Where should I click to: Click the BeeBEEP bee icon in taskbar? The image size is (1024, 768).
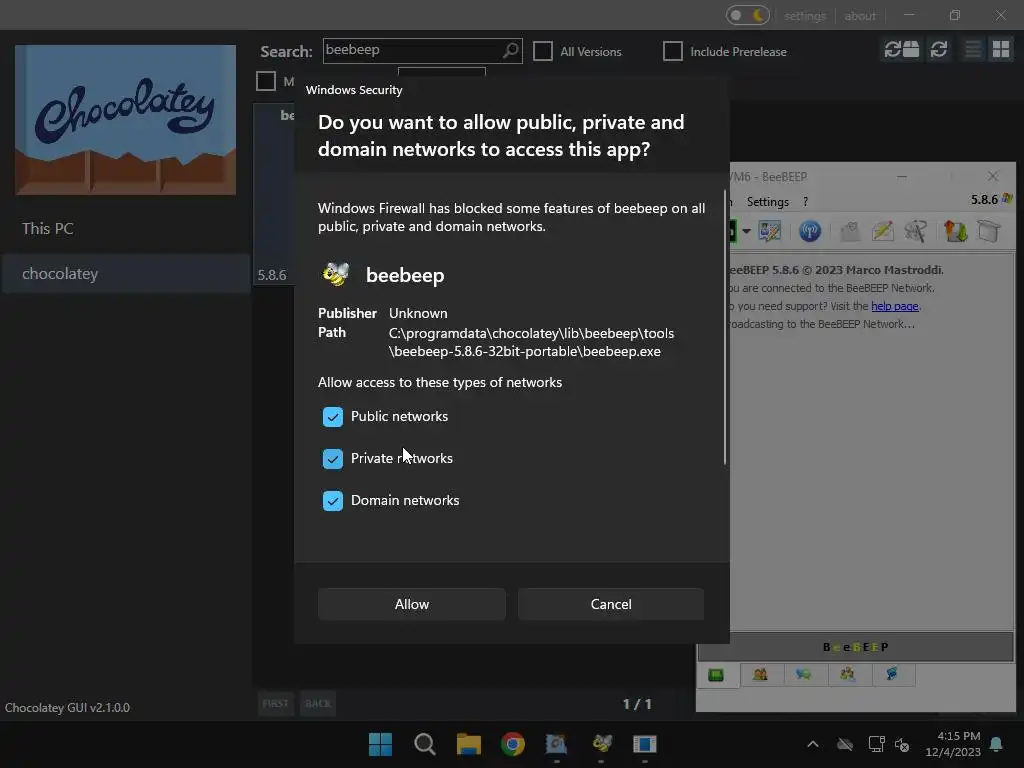coord(601,744)
